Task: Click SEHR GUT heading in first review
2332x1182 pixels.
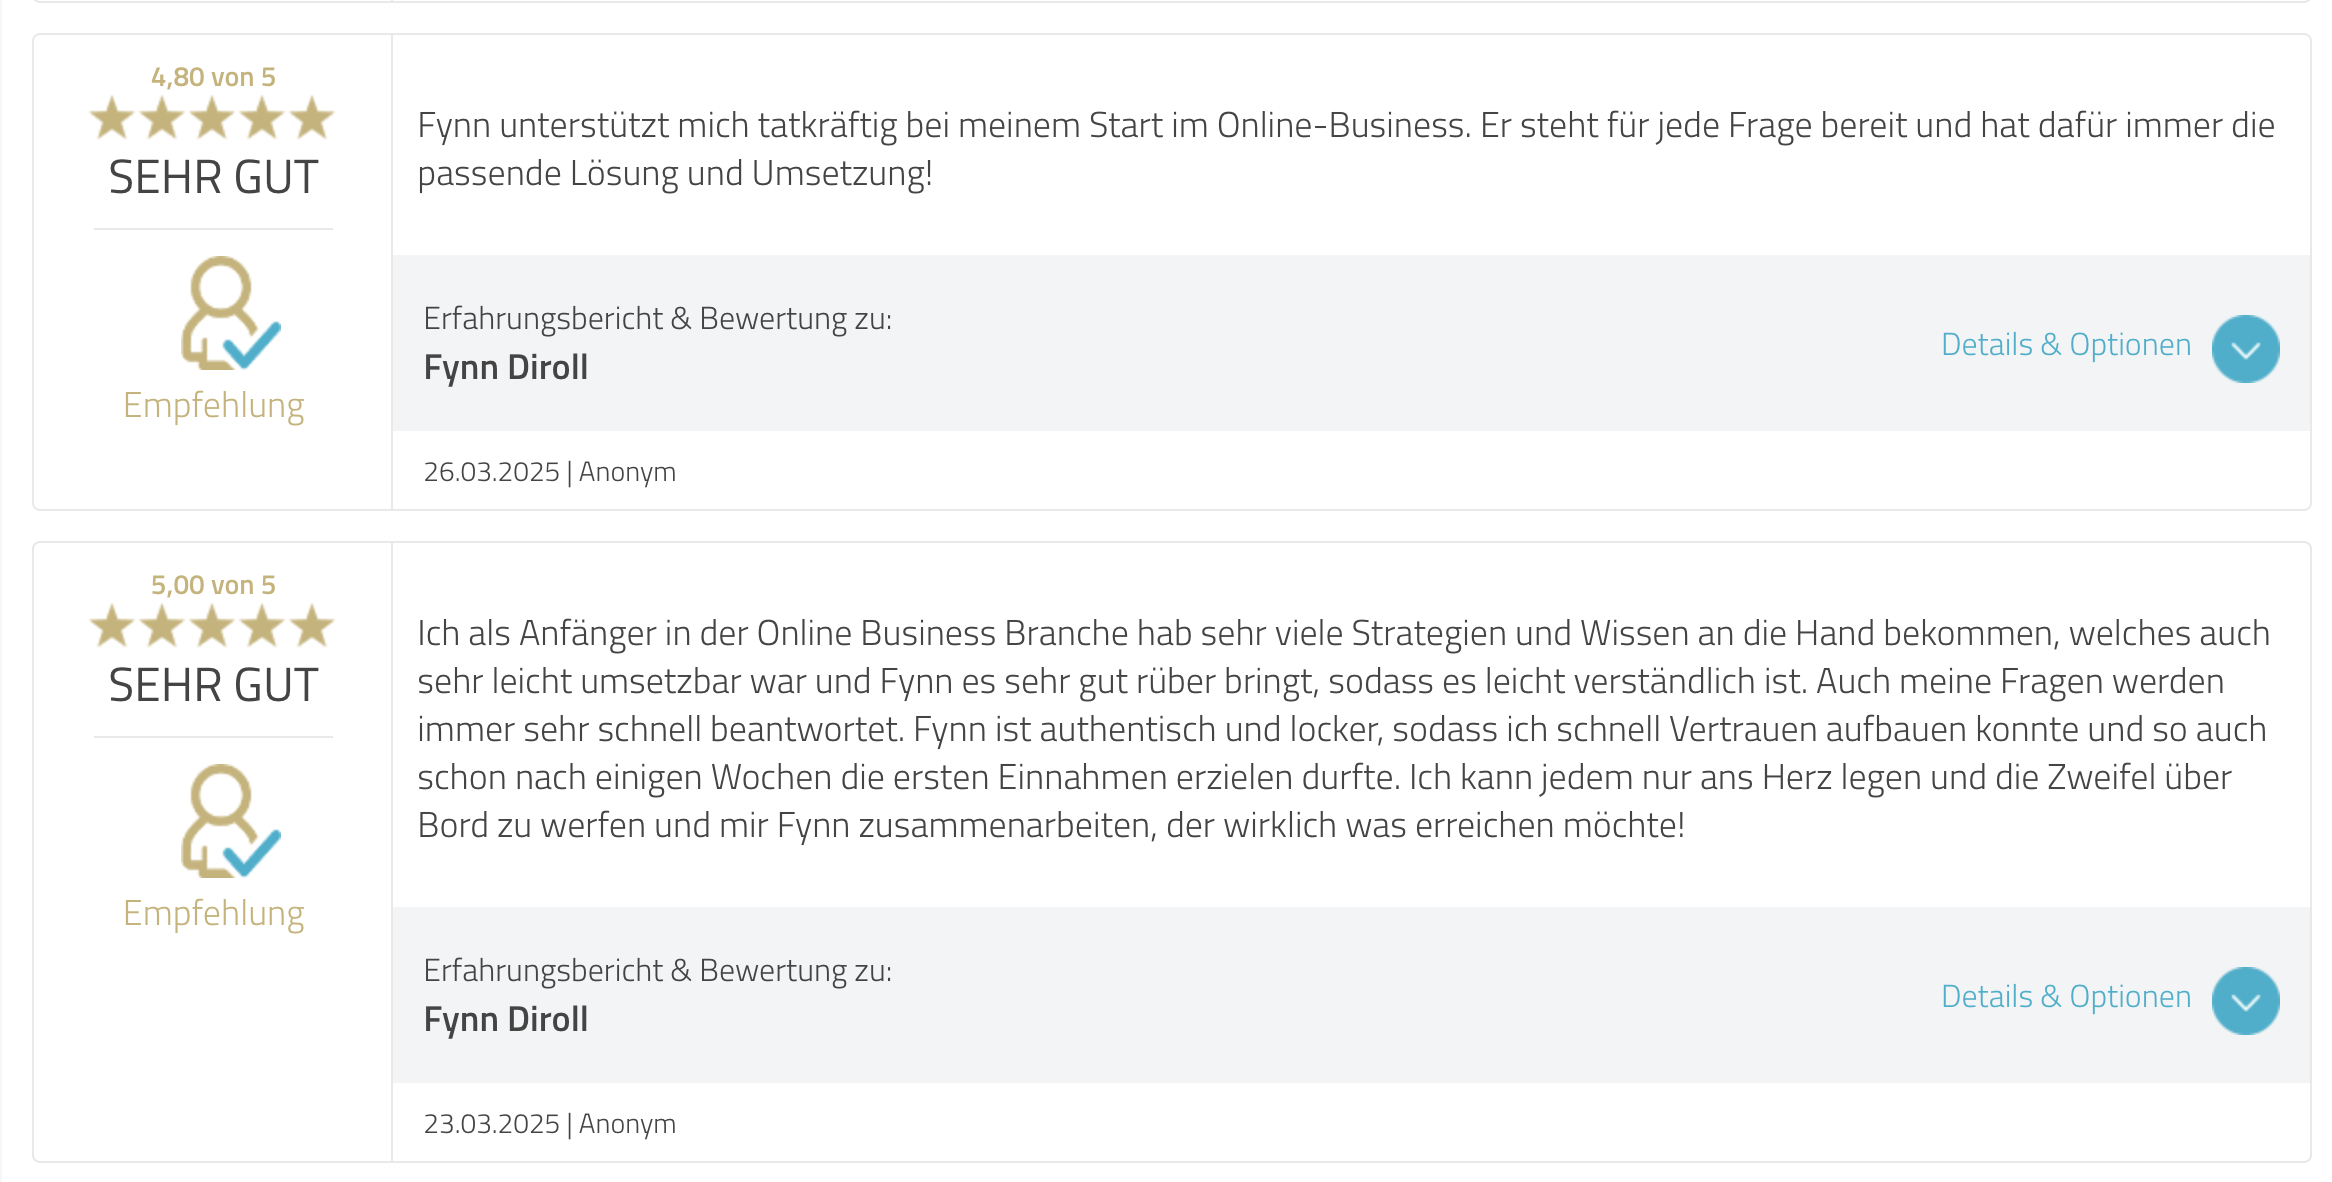Action: coord(213,178)
